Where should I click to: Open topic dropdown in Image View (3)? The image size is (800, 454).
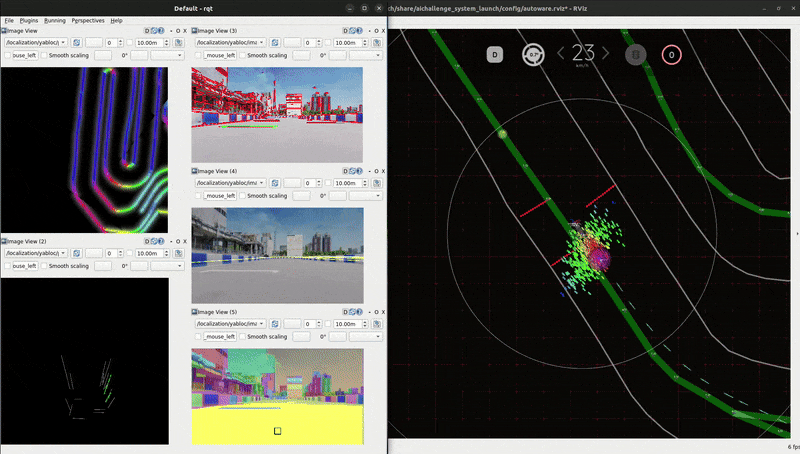pyautogui.click(x=231, y=42)
